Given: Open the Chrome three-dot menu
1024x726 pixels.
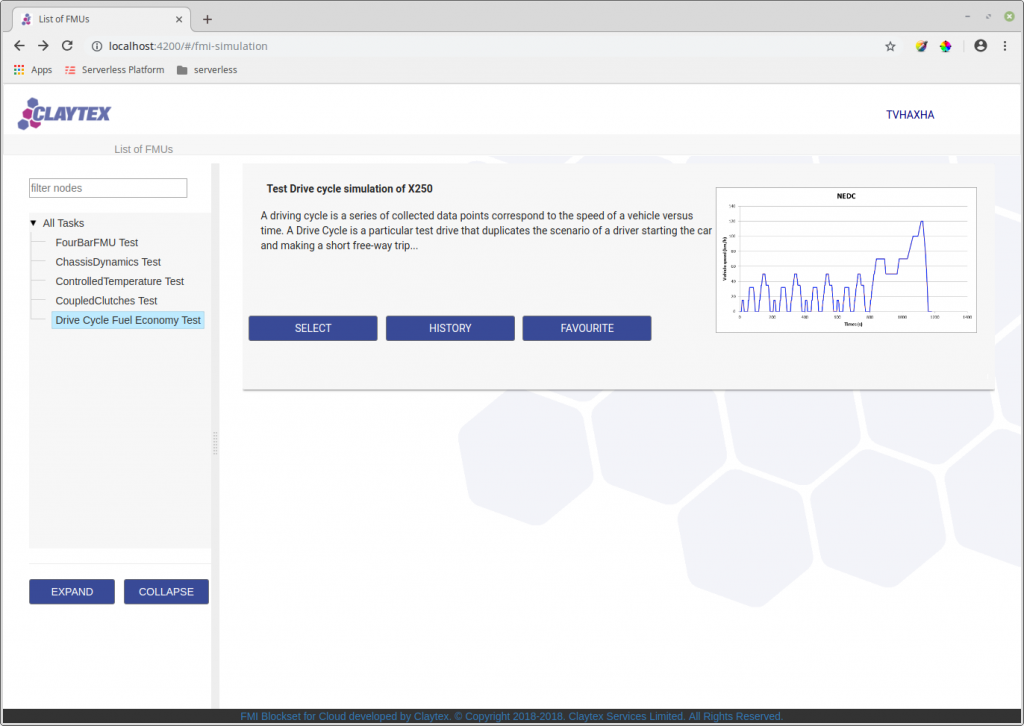Looking at the screenshot, I should [1005, 46].
